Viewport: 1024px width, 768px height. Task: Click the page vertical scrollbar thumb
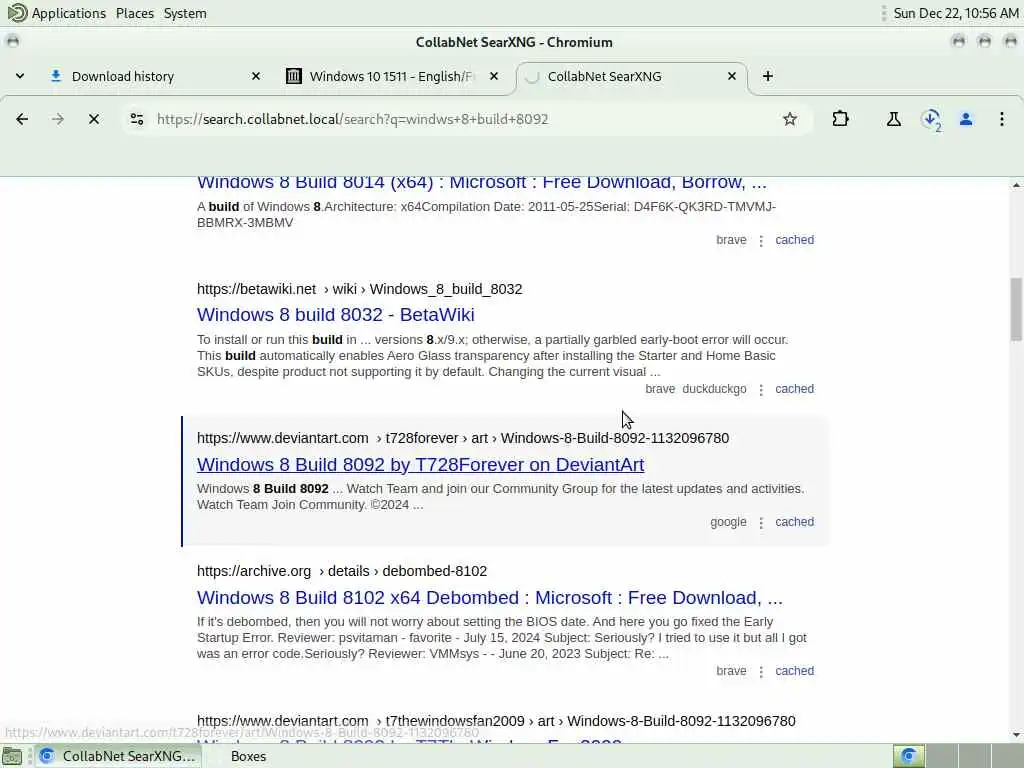(1016, 310)
